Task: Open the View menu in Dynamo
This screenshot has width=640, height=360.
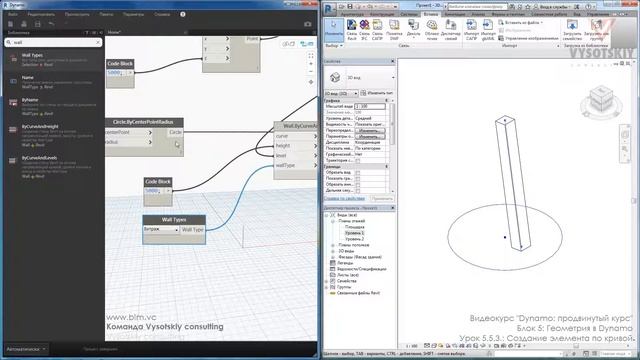Action: 77,14
